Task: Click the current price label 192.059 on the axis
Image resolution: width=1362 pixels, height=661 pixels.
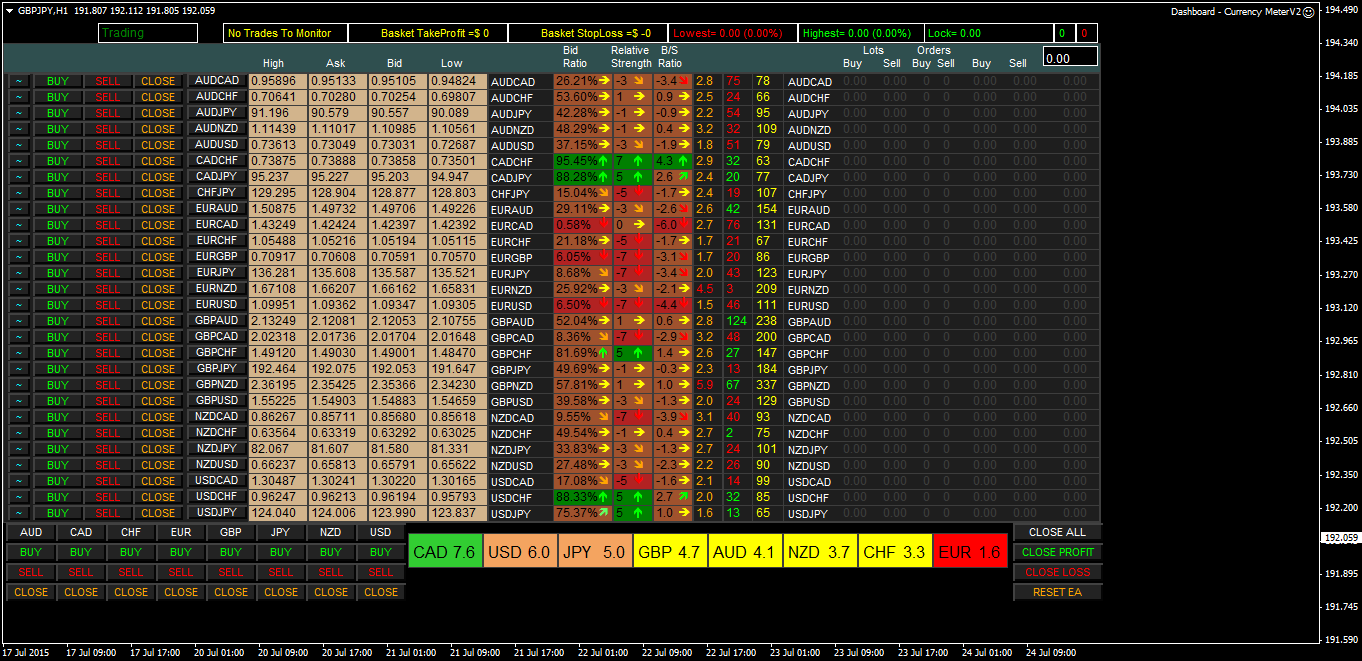Action: pos(1342,538)
